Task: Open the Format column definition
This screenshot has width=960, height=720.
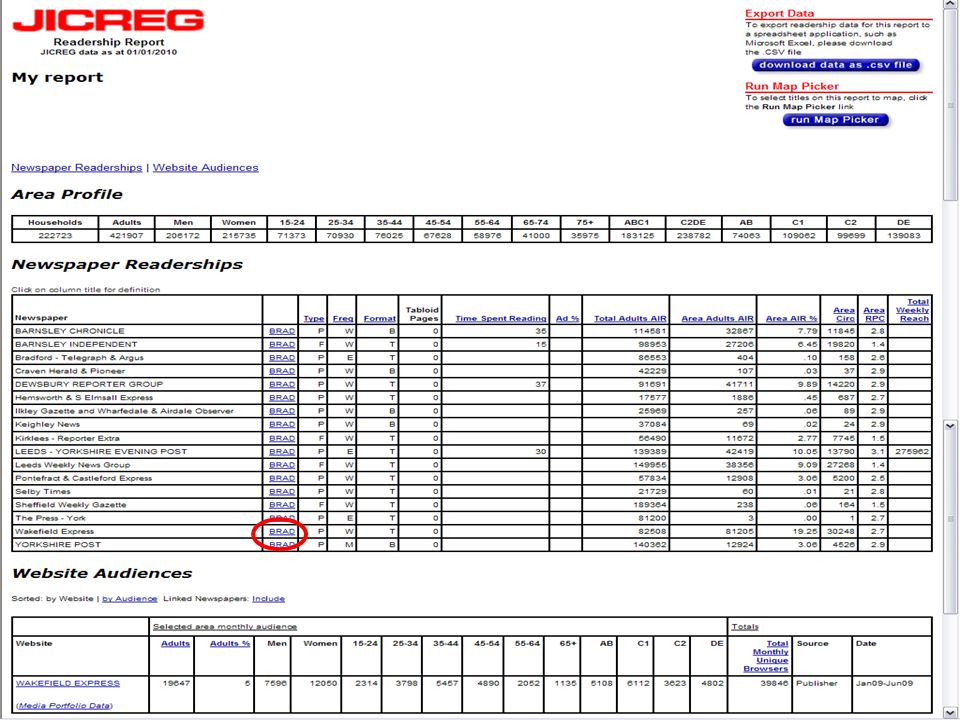Action: [x=380, y=318]
